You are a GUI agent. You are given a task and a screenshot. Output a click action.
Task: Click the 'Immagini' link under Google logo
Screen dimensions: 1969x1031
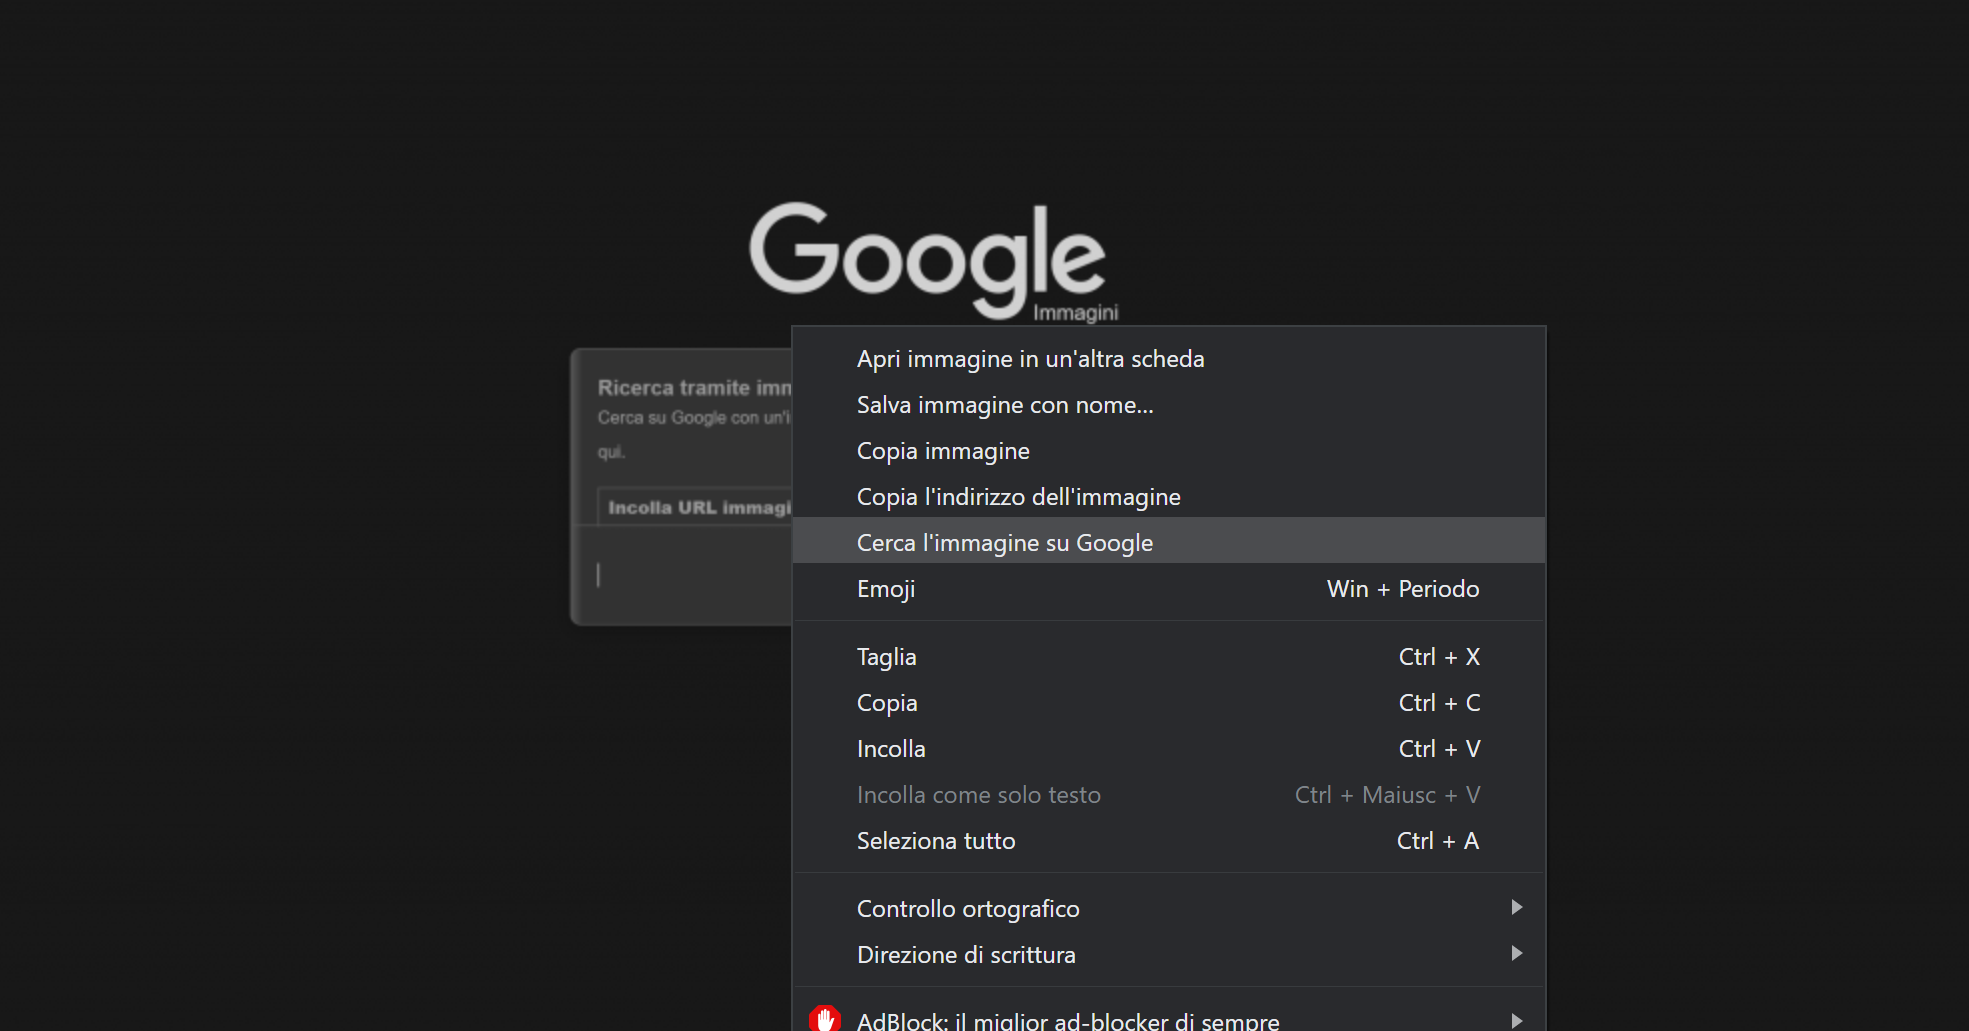pos(1077,311)
